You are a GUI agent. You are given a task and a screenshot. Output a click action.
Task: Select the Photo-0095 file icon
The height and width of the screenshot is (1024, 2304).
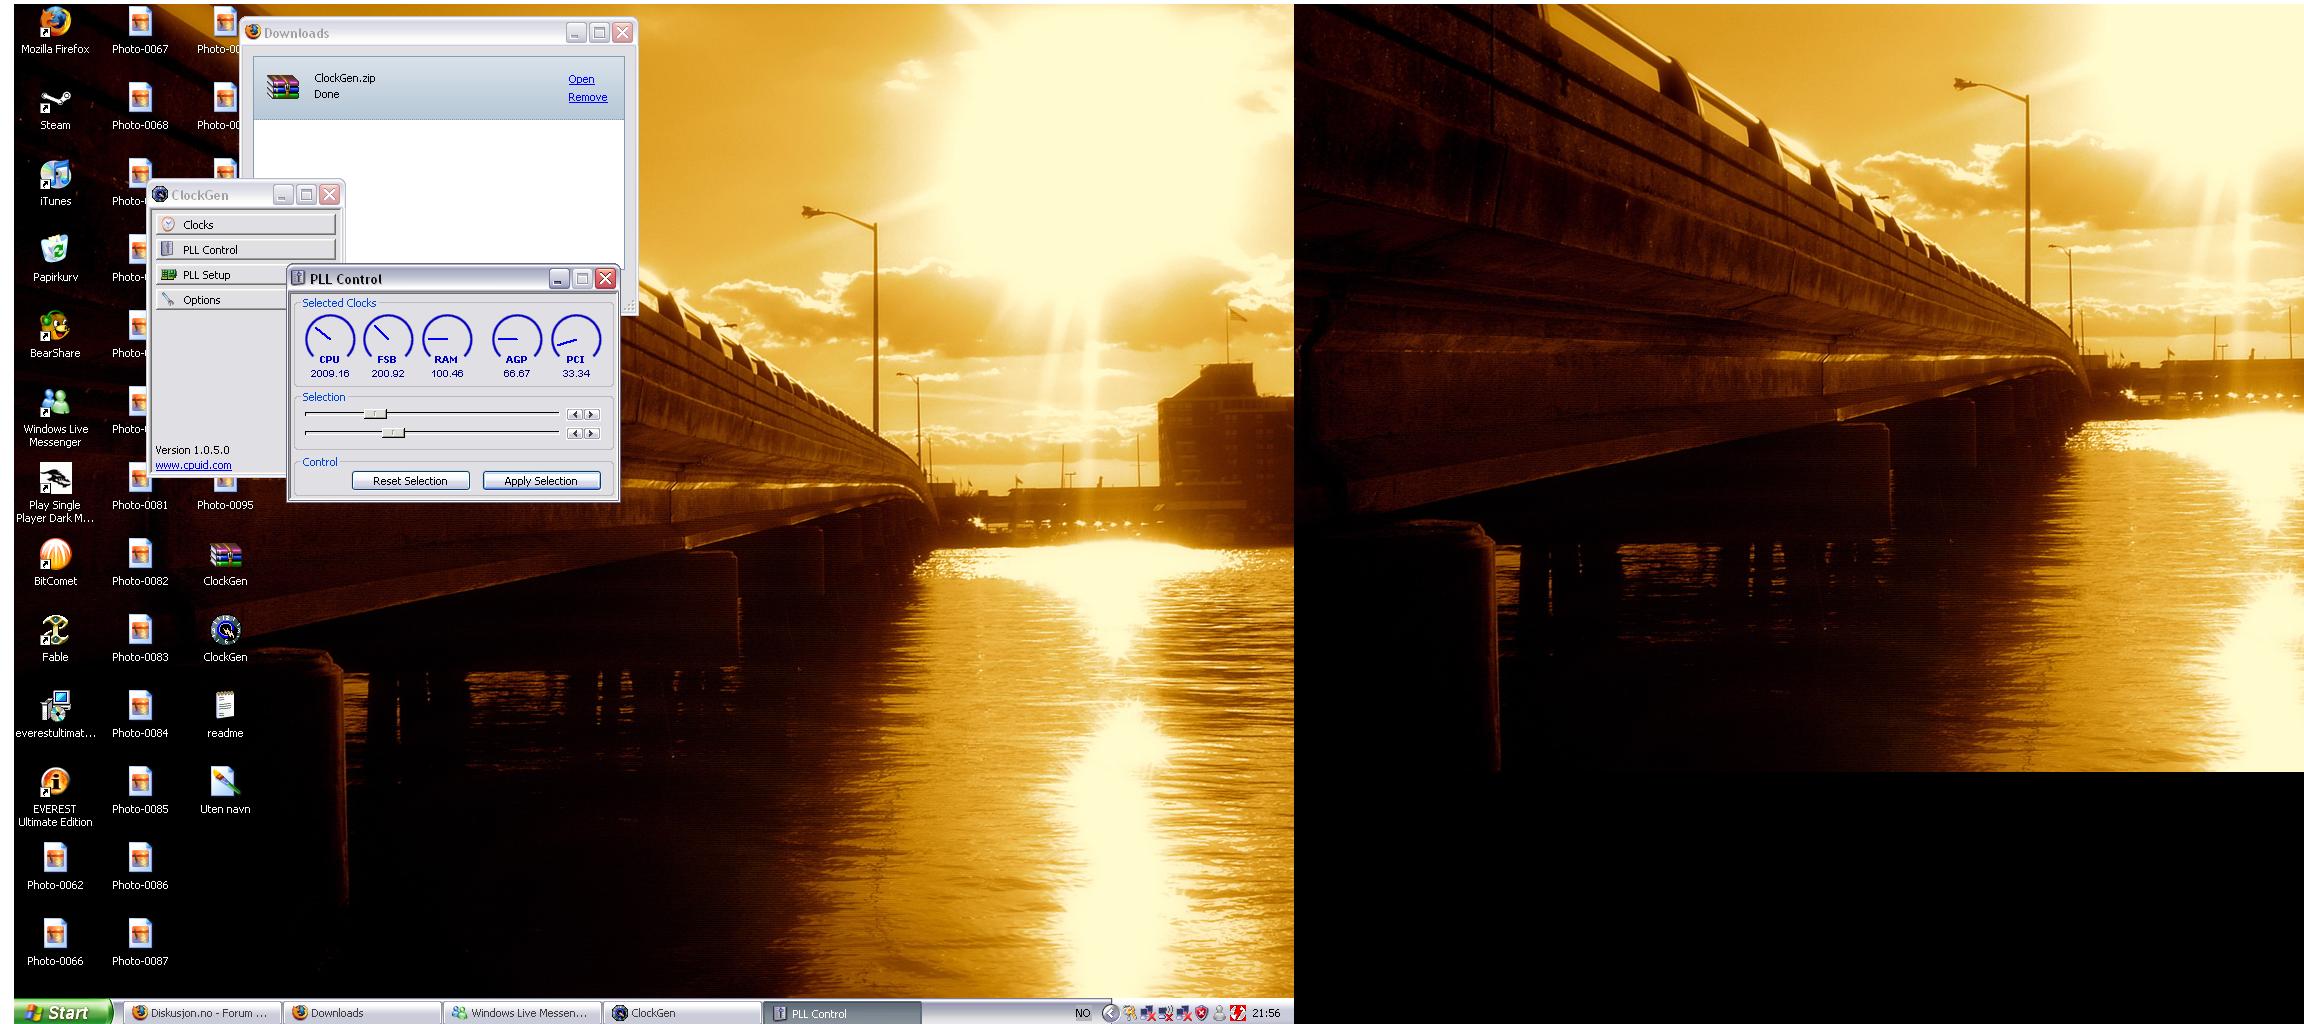[x=225, y=490]
